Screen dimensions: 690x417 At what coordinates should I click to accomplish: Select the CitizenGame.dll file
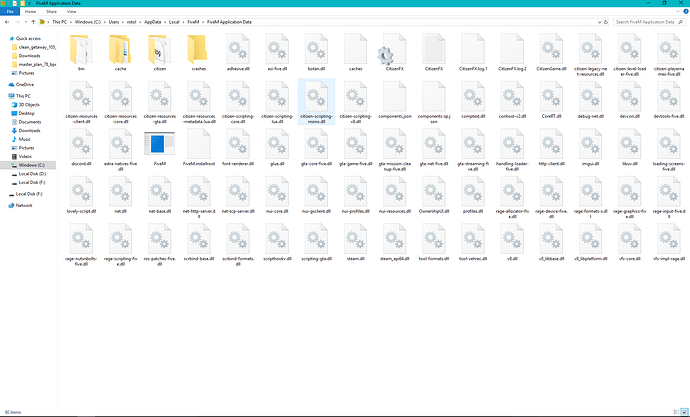(x=551, y=53)
